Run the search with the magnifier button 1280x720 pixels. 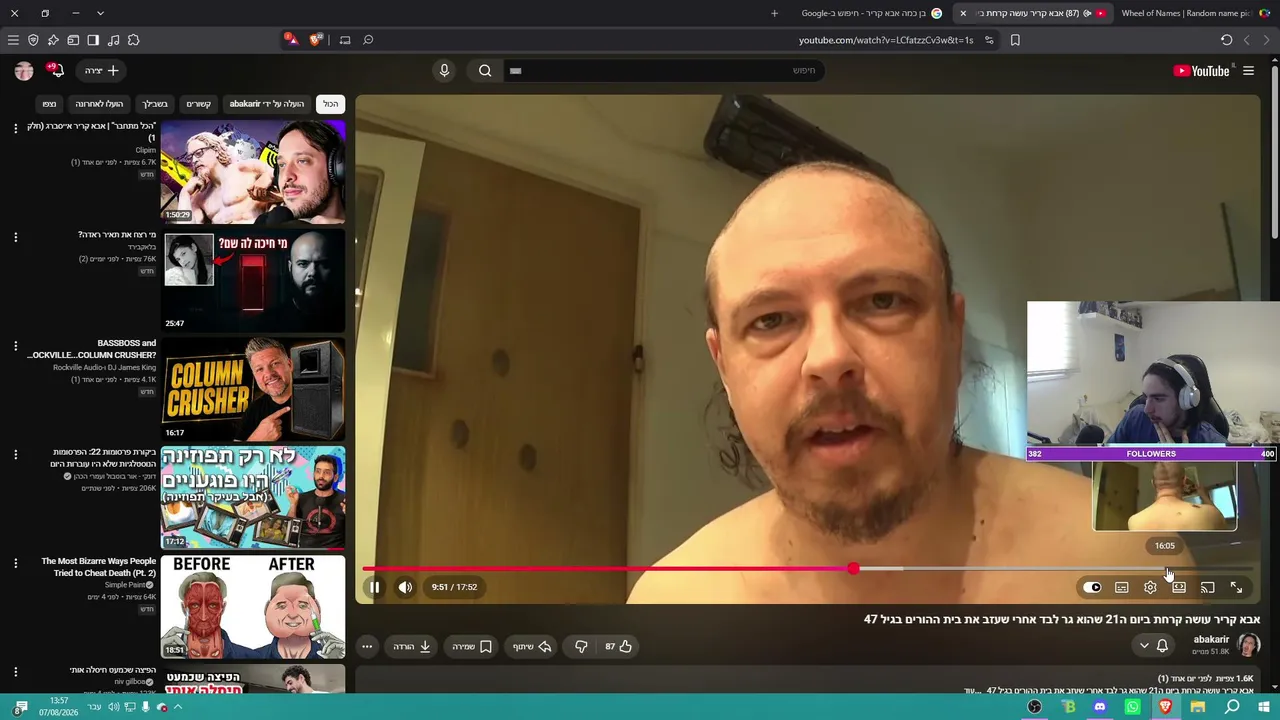point(485,70)
